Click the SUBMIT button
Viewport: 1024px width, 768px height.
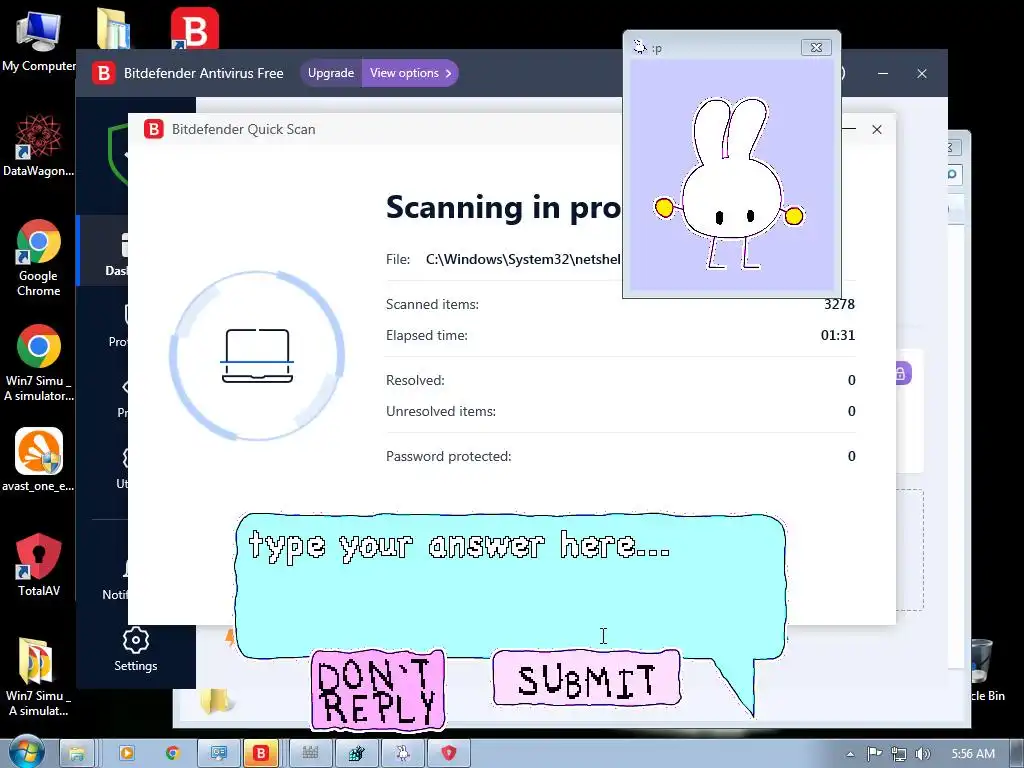586,679
